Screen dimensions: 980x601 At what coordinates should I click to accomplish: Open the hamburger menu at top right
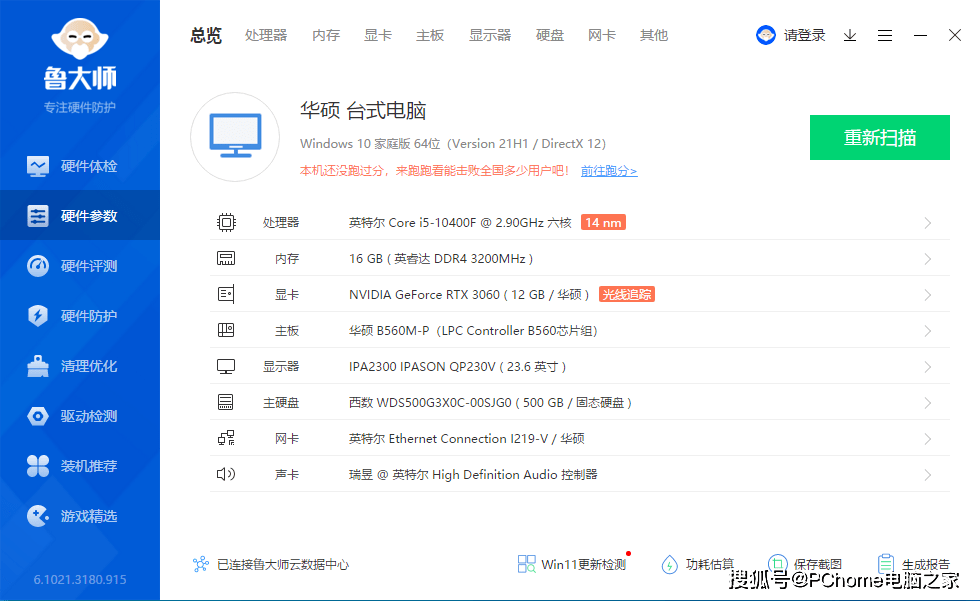884,35
